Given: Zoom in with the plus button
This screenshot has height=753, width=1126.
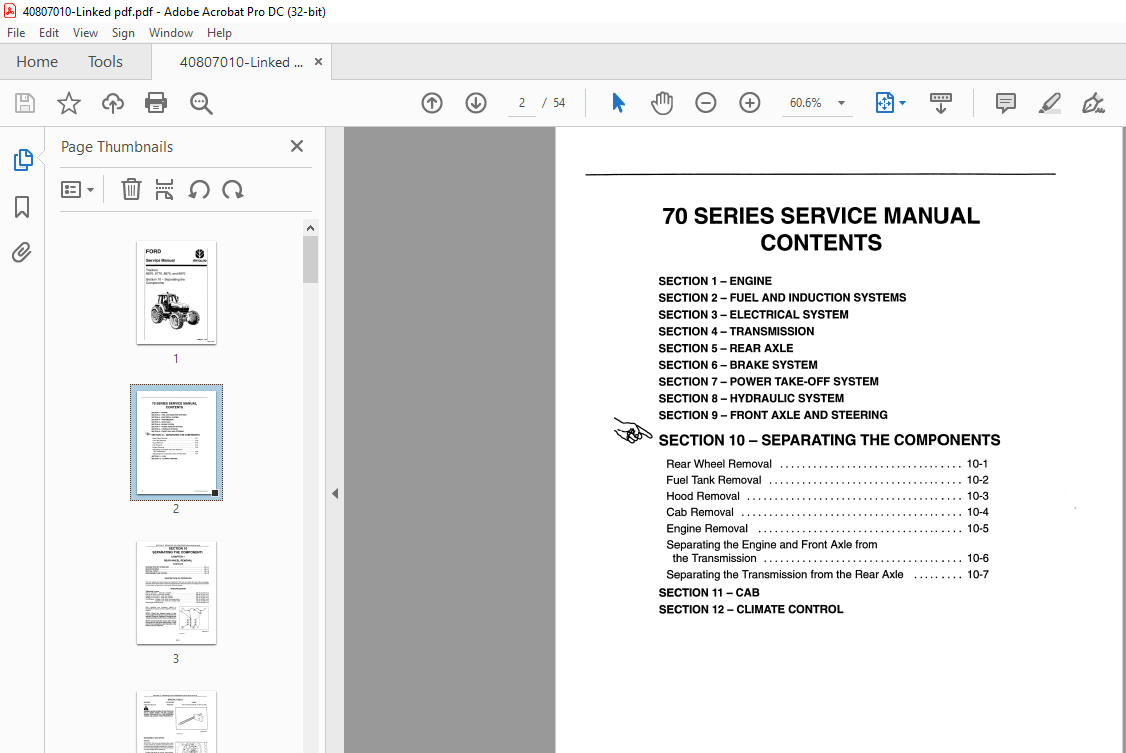Looking at the screenshot, I should [x=750, y=103].
